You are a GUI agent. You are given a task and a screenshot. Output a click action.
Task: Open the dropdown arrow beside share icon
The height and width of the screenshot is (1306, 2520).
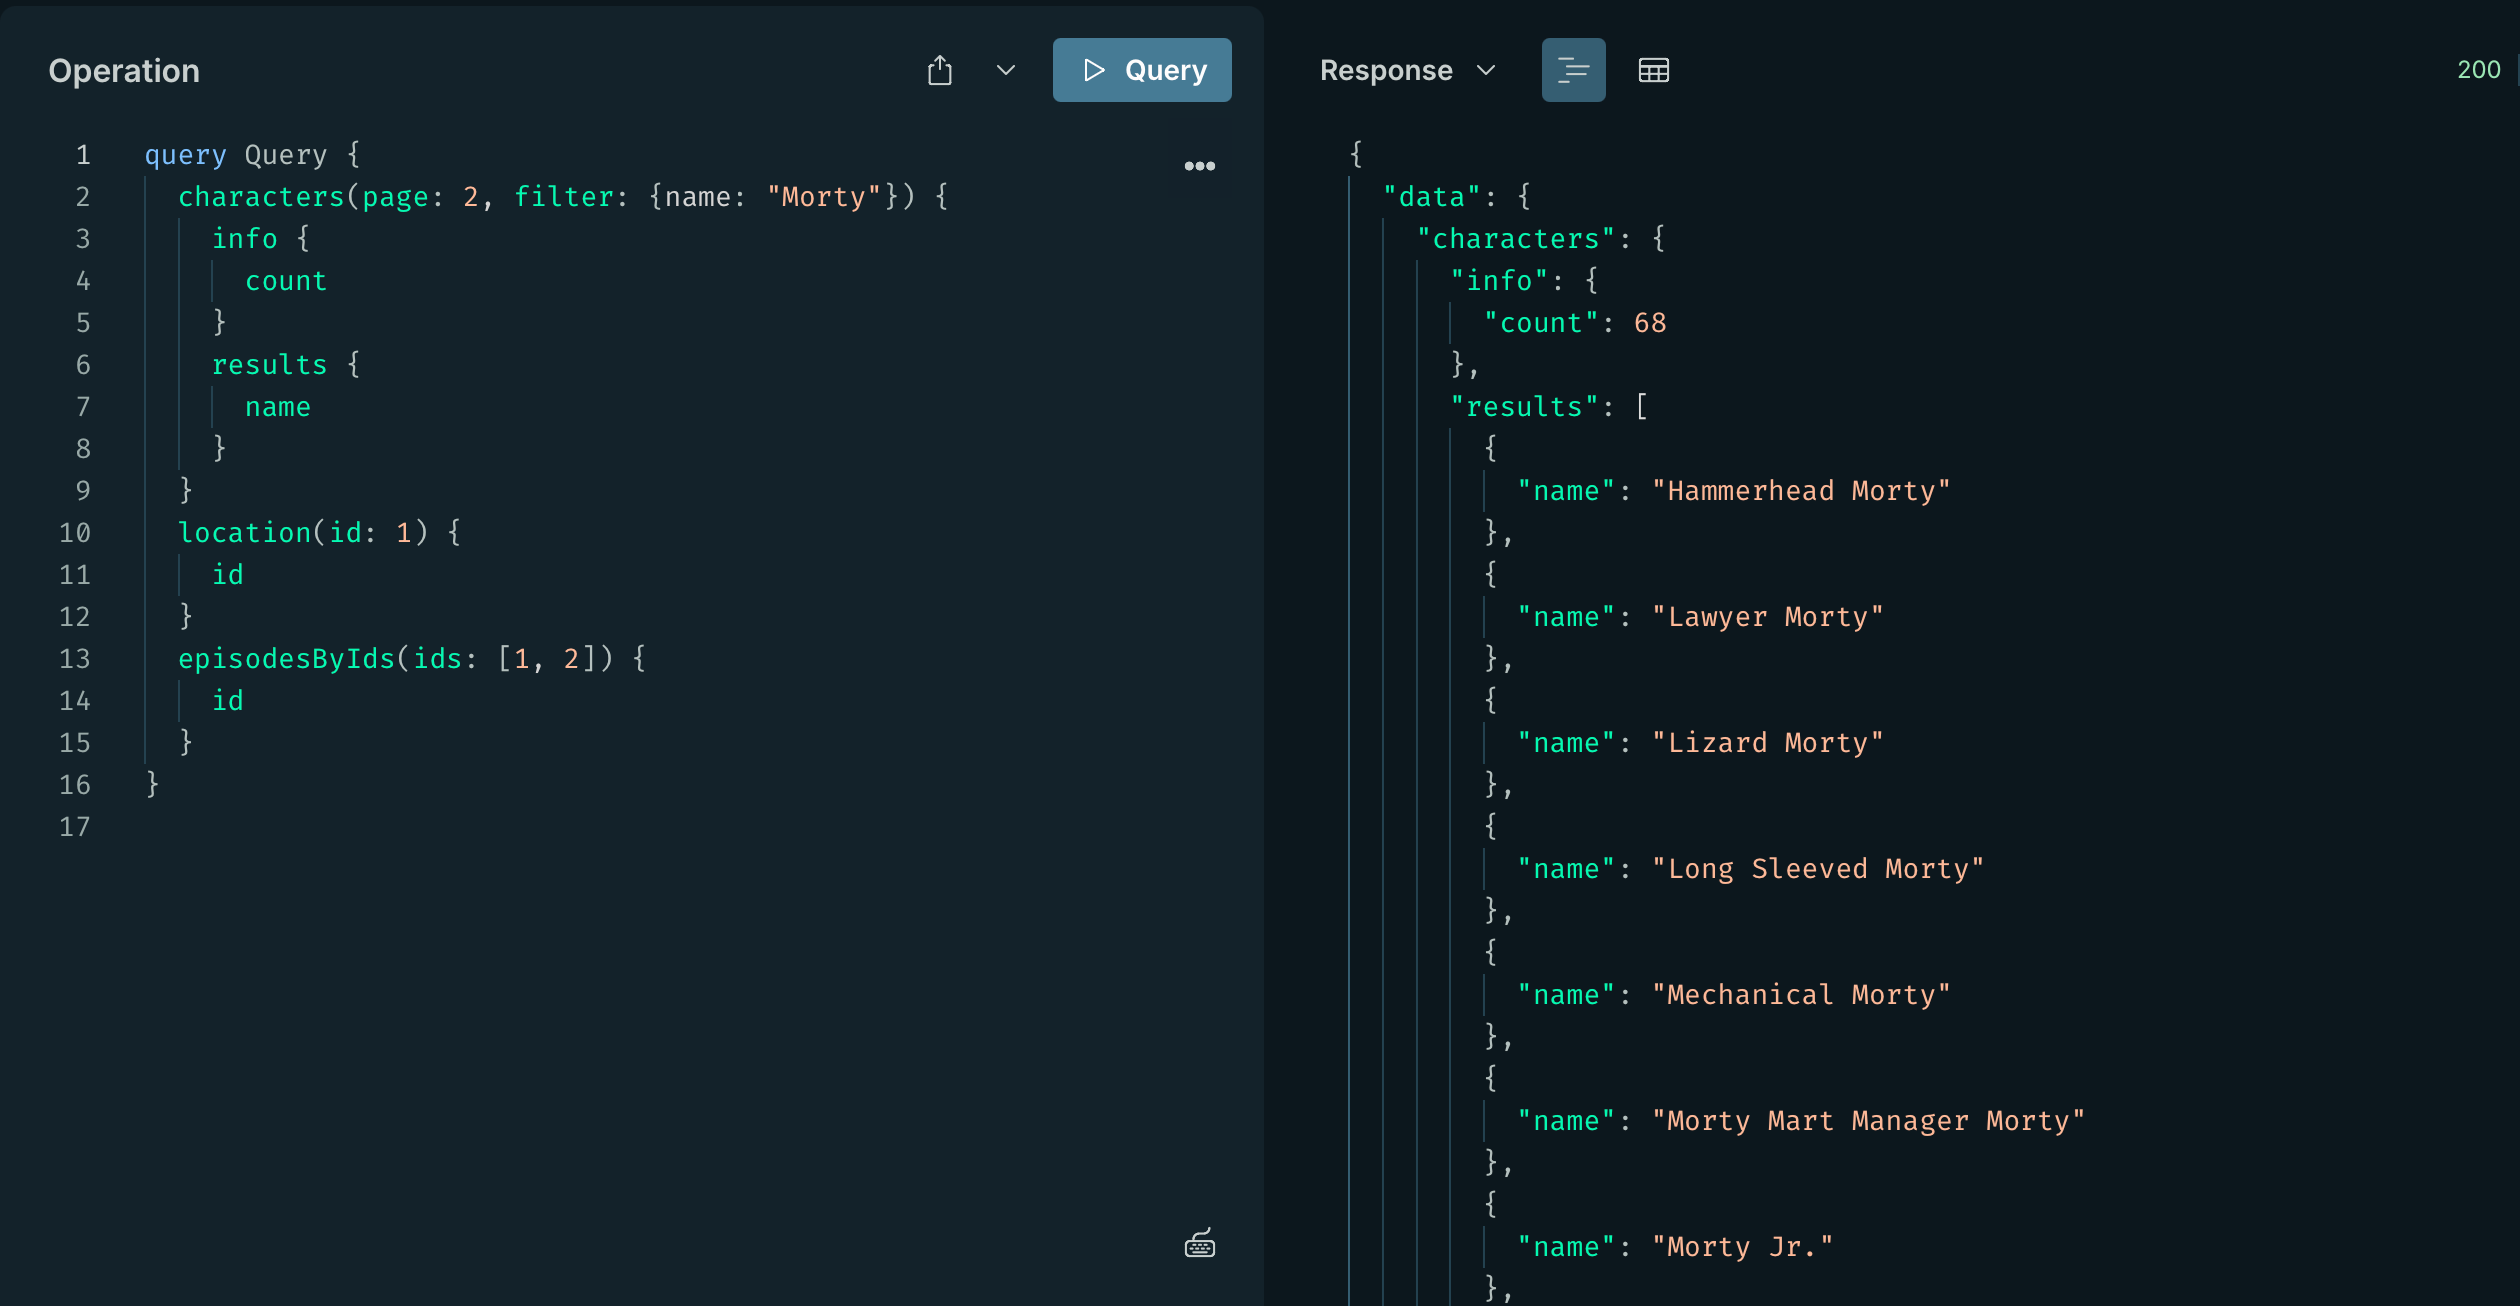pos(1006,70)
